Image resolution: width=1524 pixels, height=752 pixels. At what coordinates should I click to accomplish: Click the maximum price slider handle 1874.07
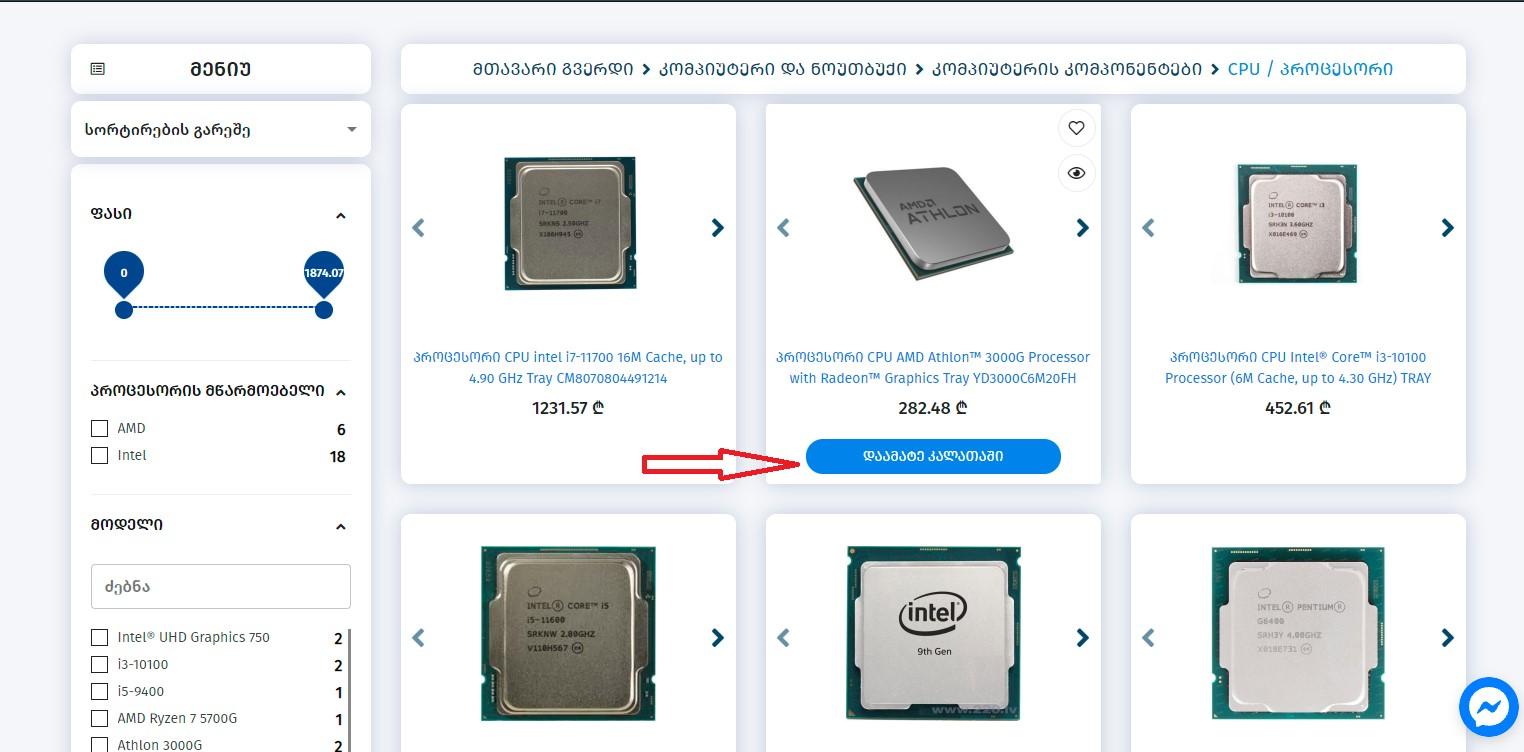click(324, 309)
